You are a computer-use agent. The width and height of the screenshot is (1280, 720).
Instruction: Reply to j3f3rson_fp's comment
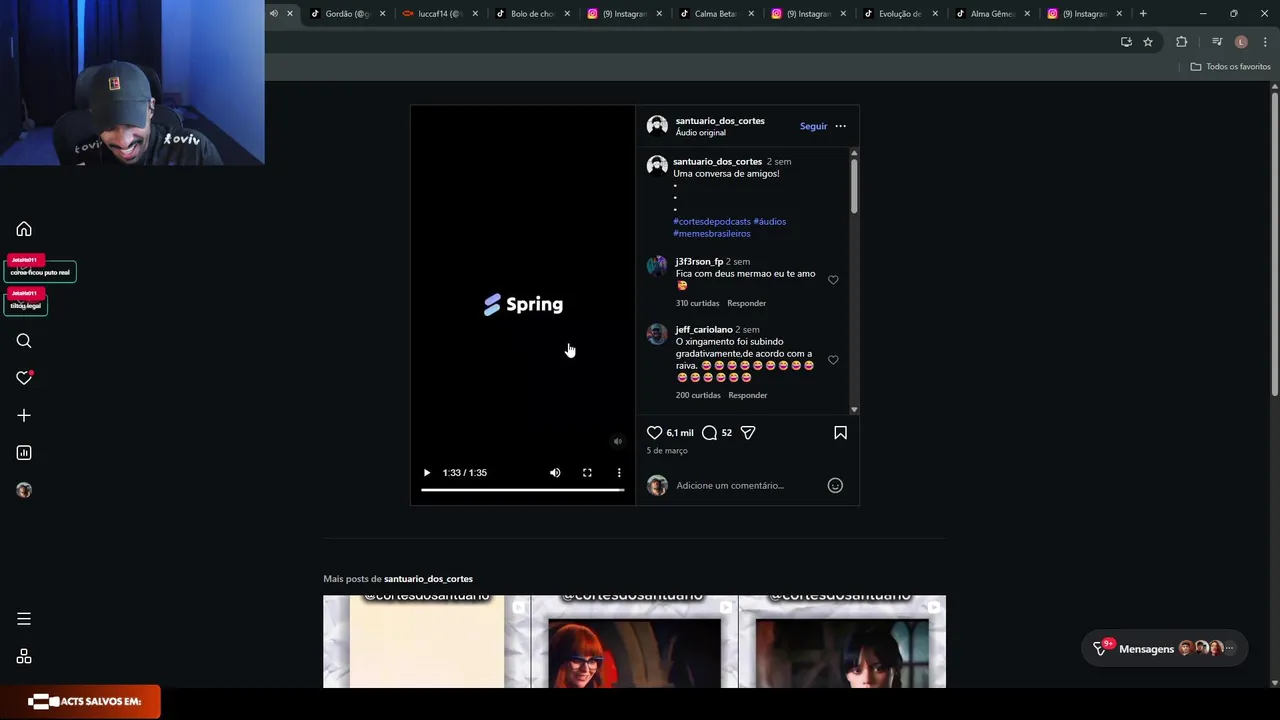point(747,303)
